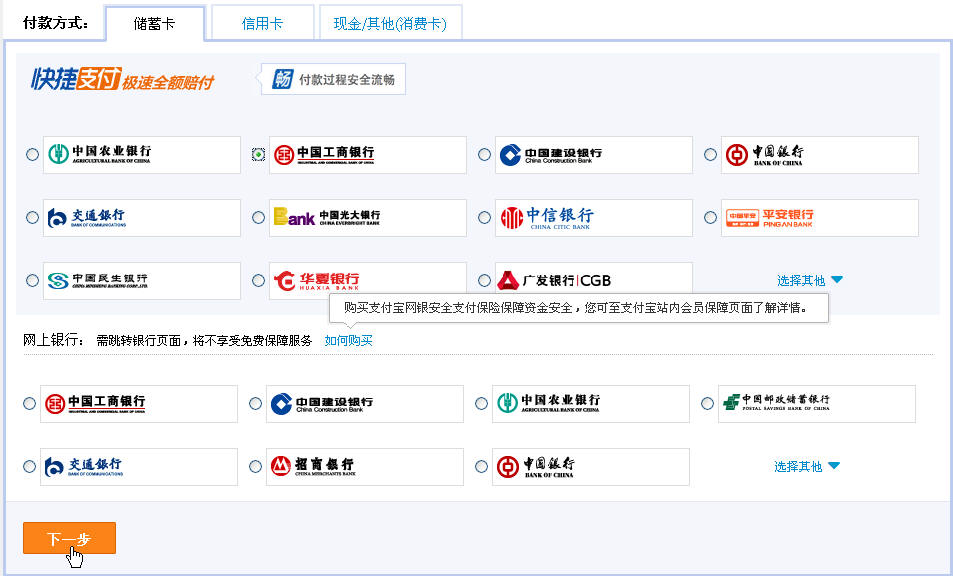The image size is (953, 576).
Task: Click the 付款过程安全流畅 label
Action: point(347,80)
